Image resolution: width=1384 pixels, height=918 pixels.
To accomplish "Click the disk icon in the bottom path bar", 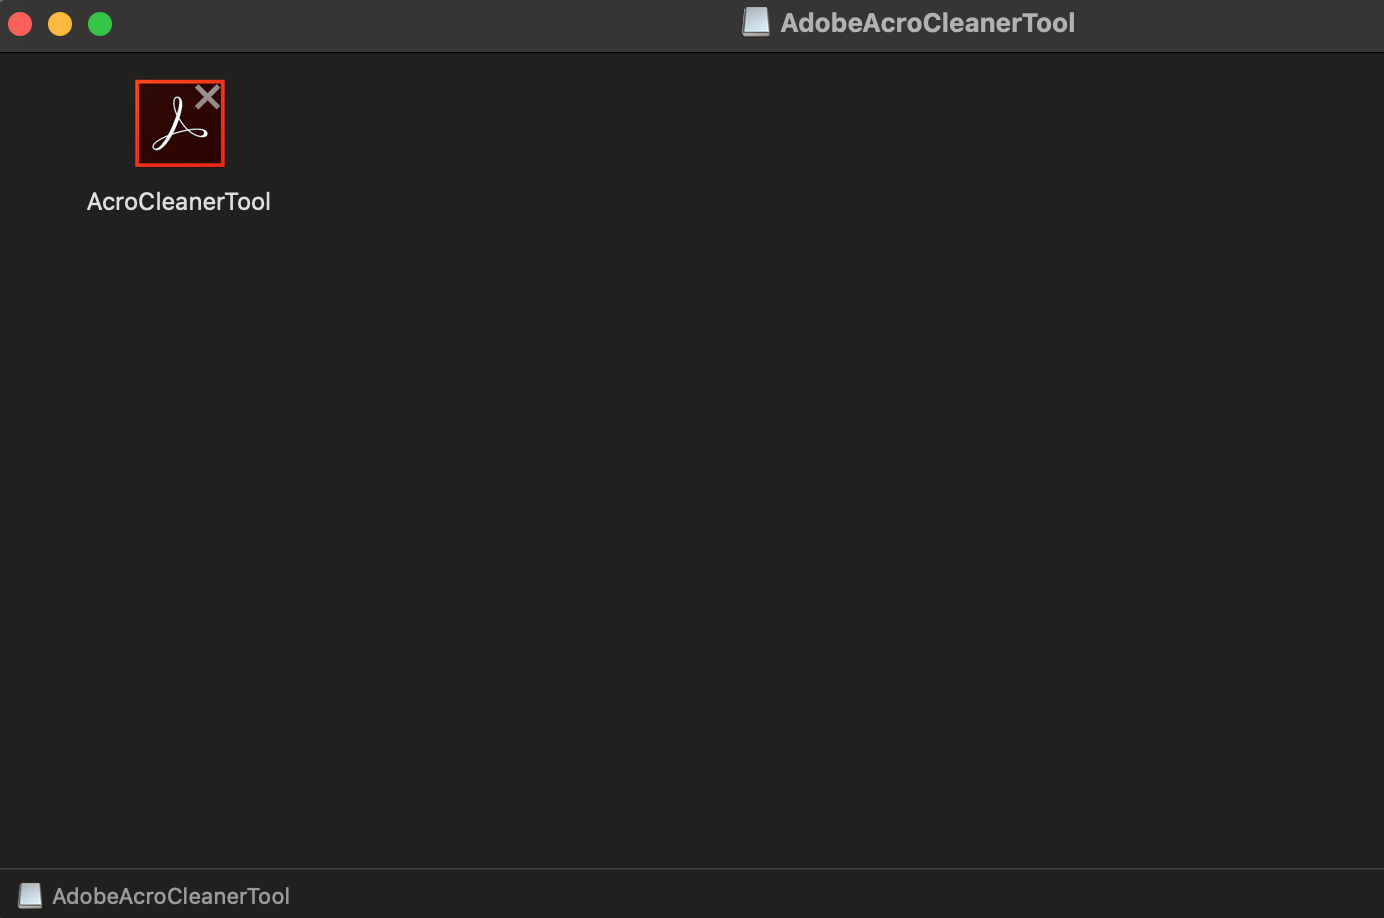I will point(30,895).
